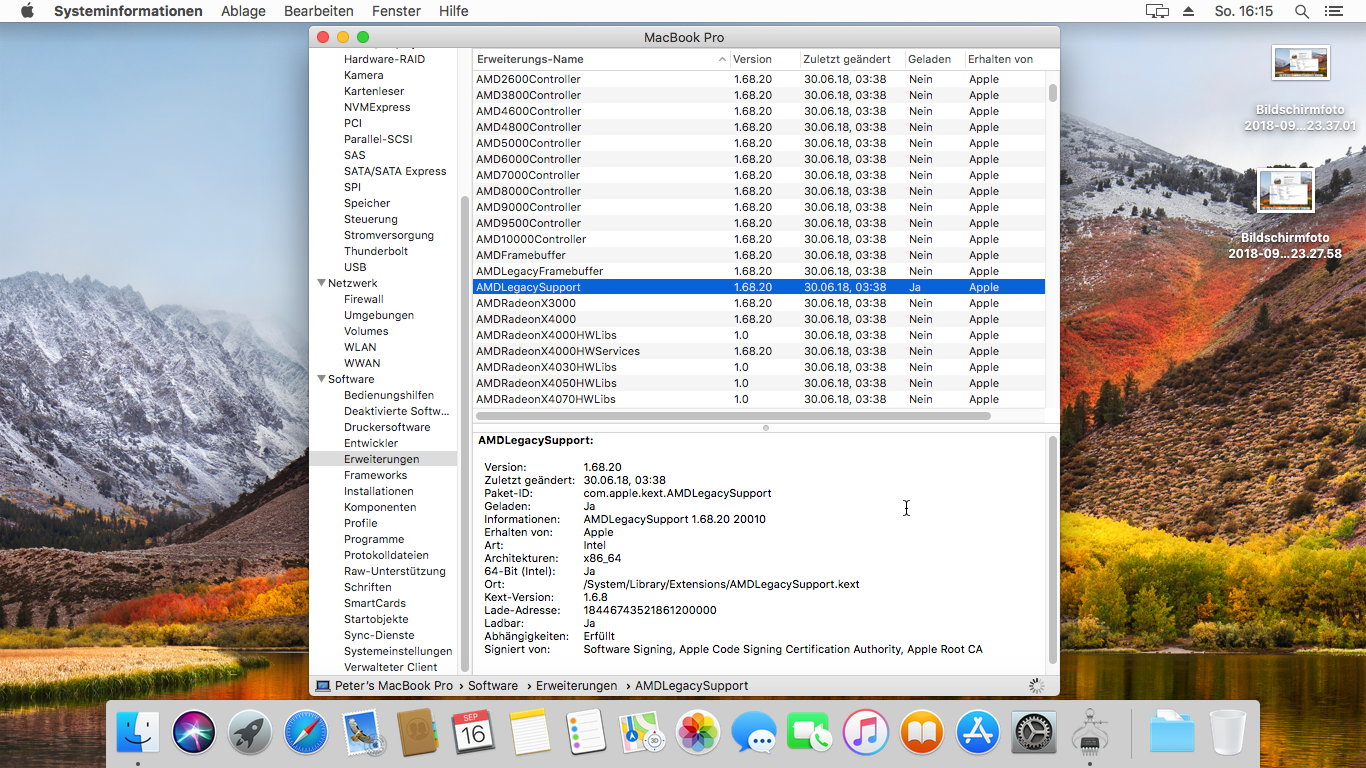
Task: Open the App Store dock icon
Action: 978,734
